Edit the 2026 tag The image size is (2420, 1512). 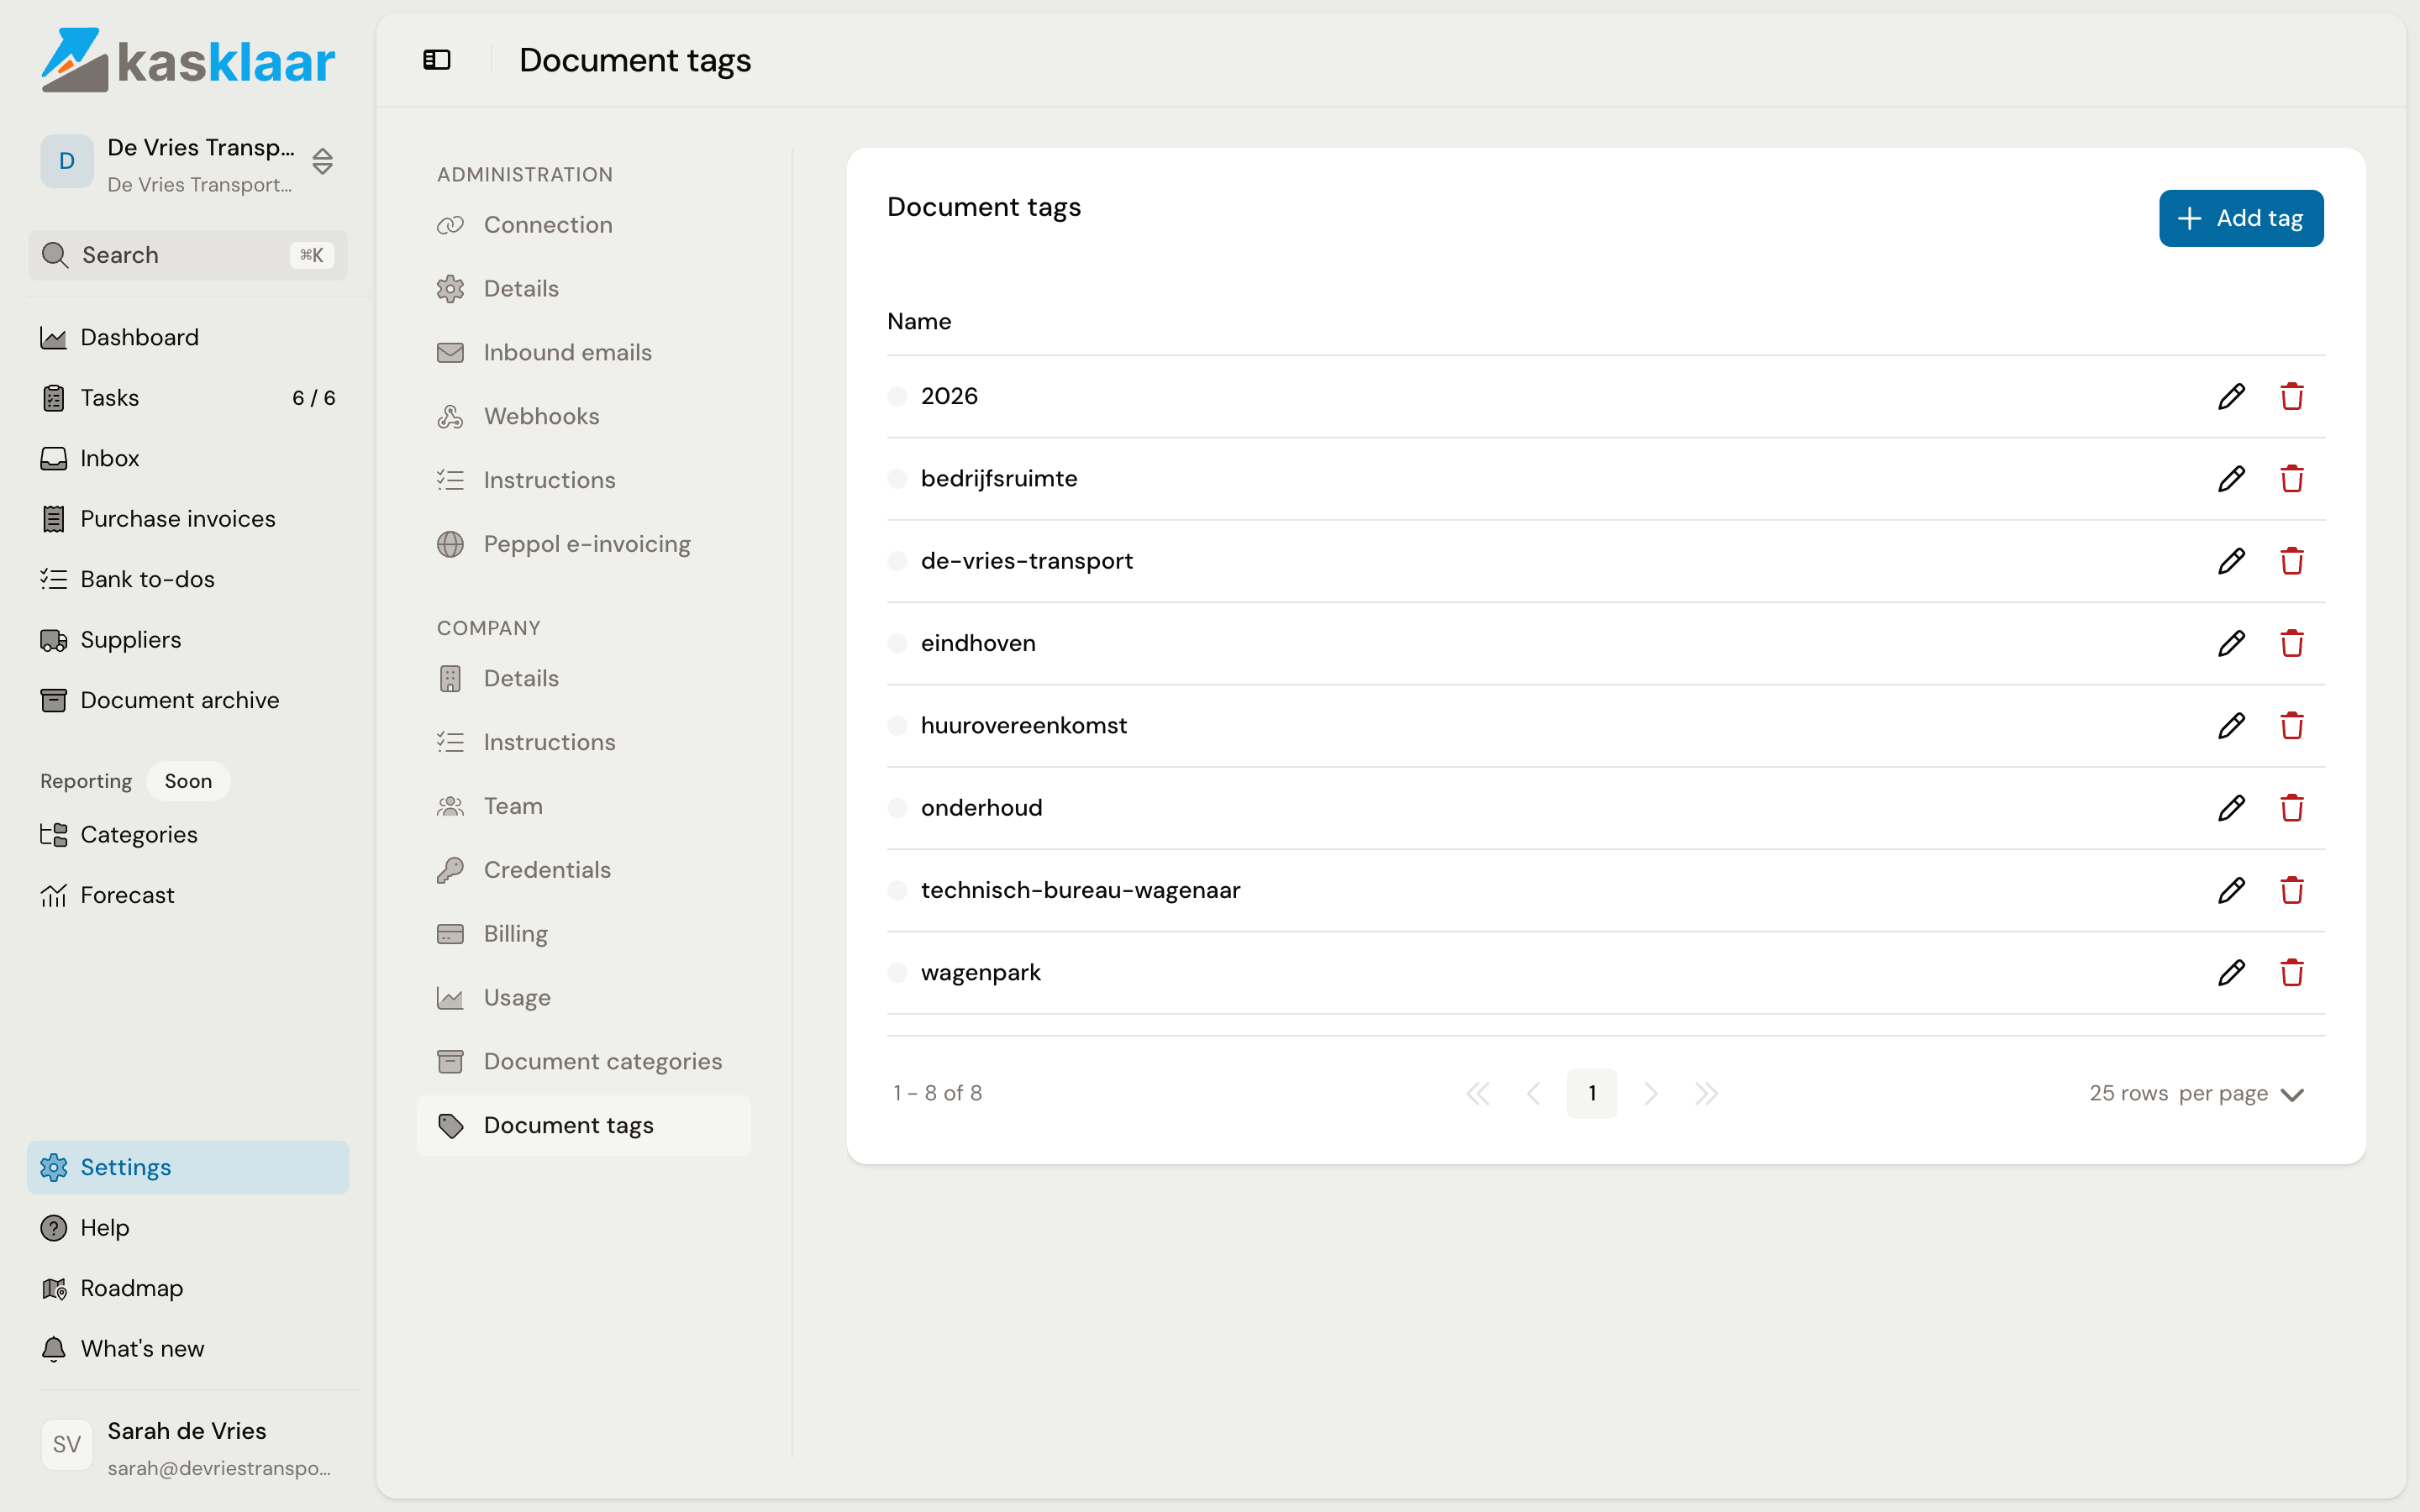pyautogui.click(x=2231, y=396)
